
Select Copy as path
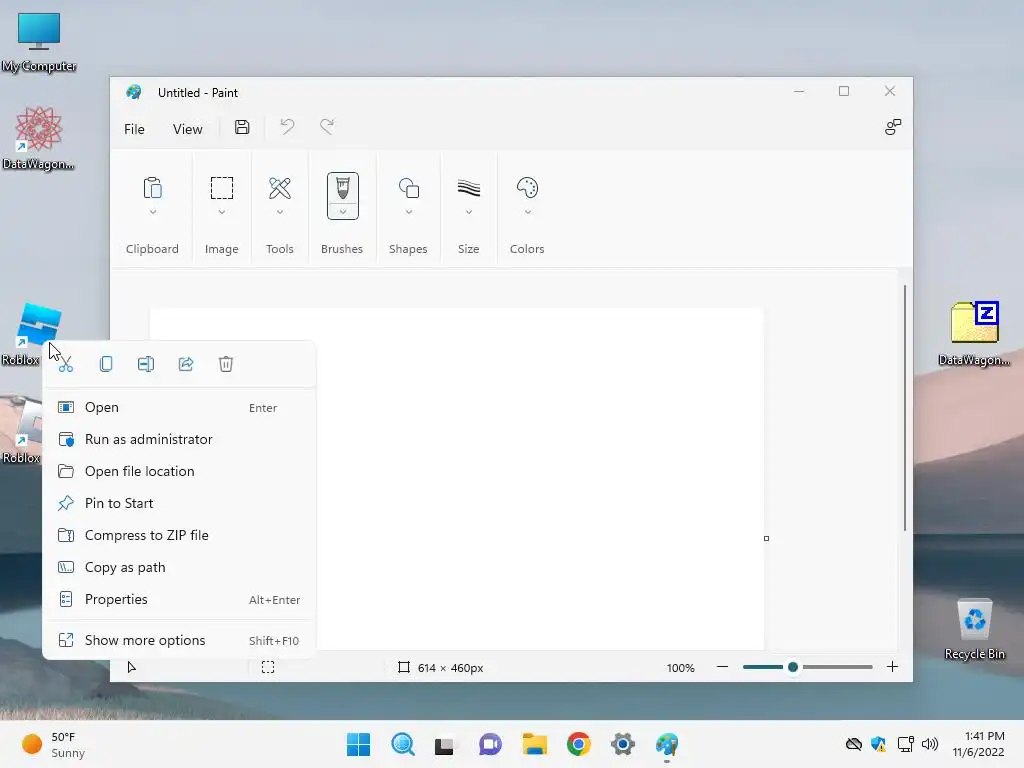pos(179,568)
